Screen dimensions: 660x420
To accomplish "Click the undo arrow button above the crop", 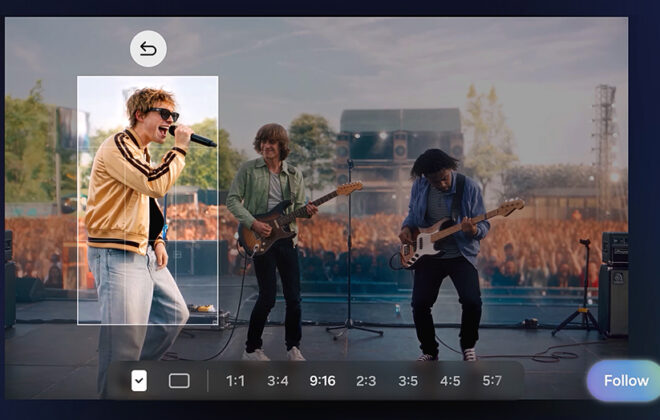I will coord(148,49).
